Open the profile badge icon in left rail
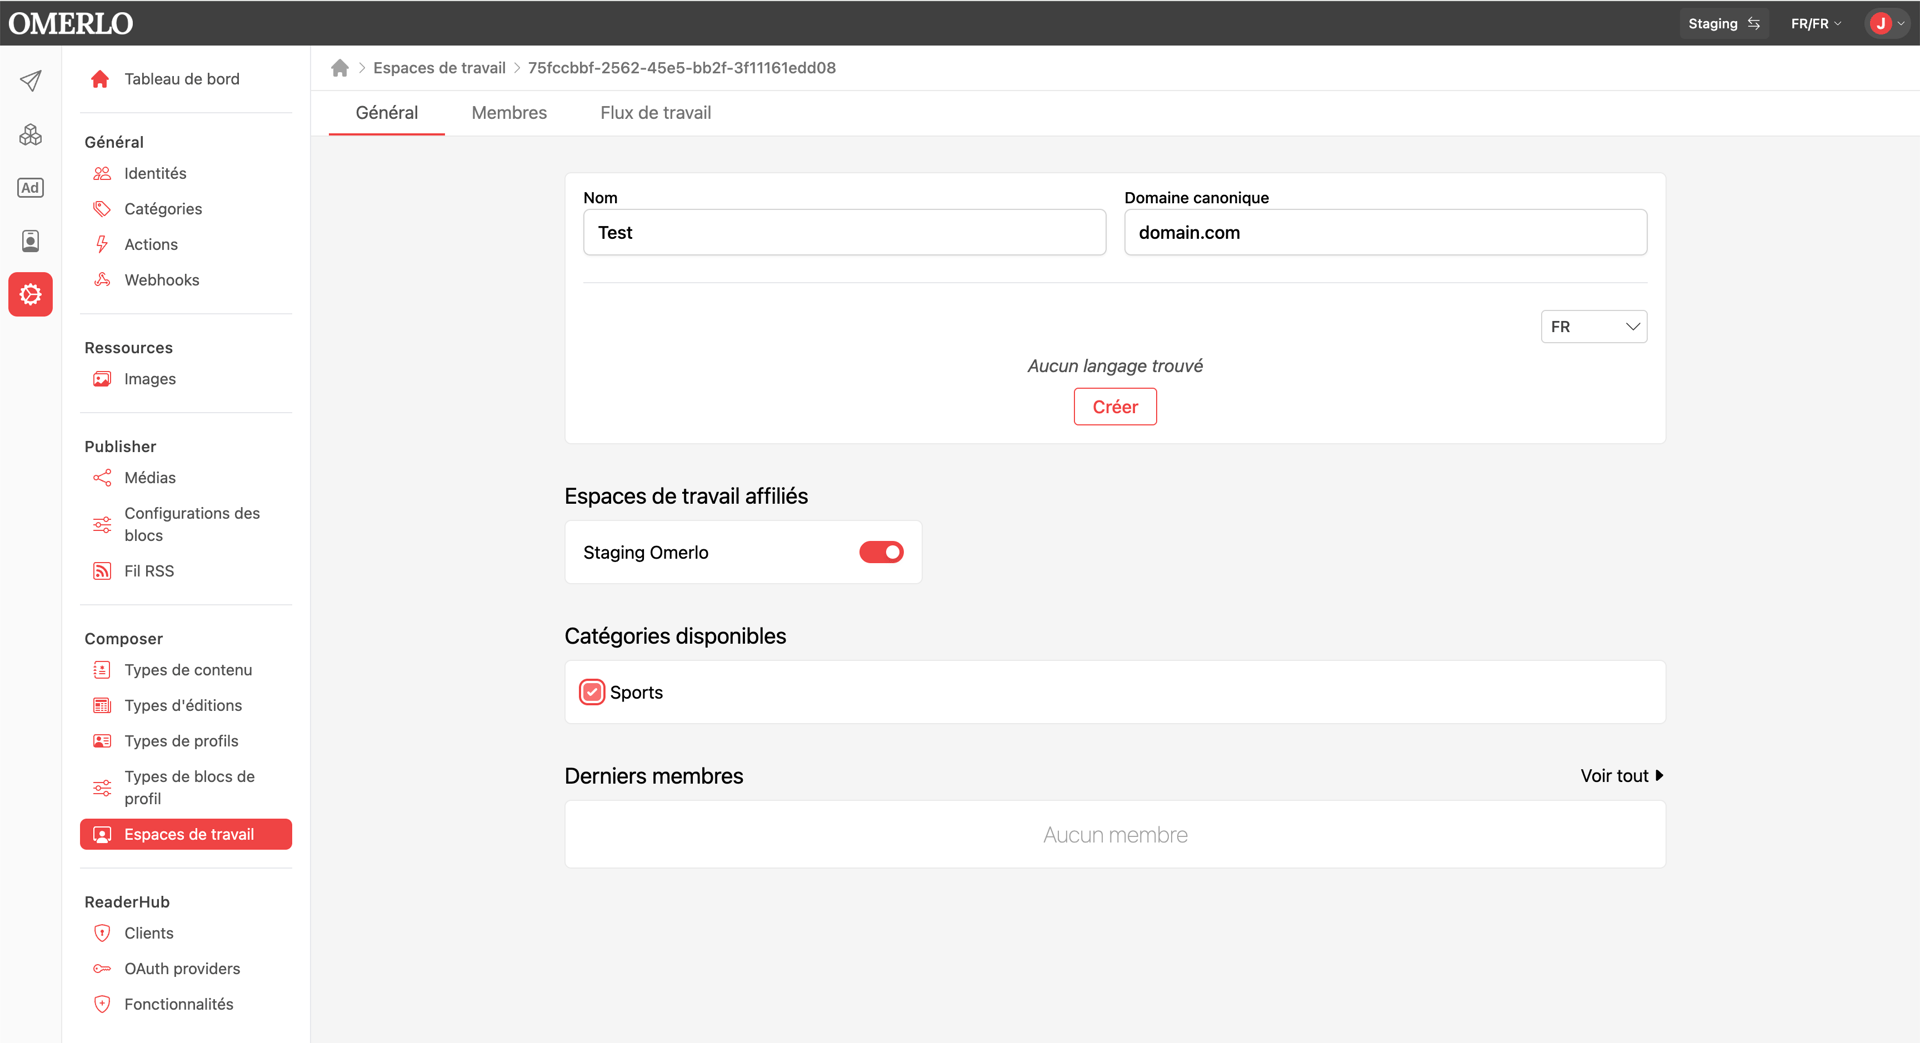 (x=31, y=241)
